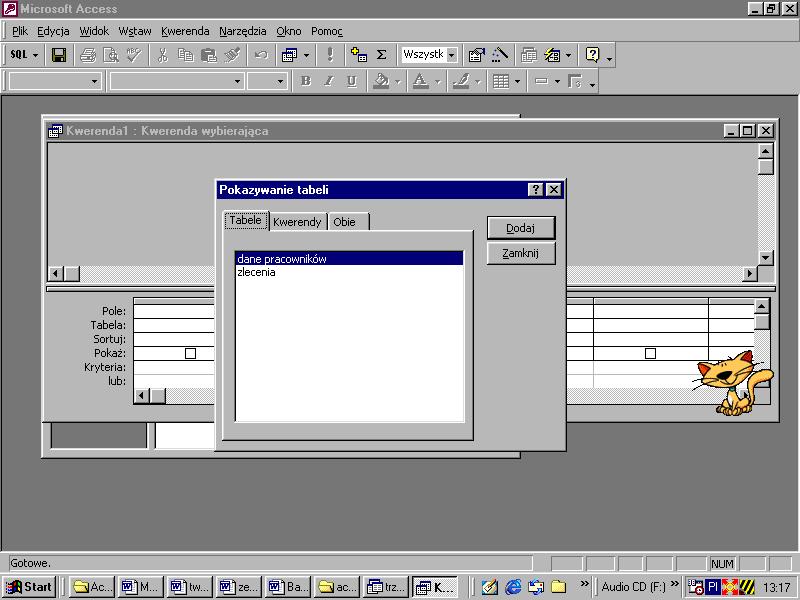
Task: Check the right Pokaż checkbox in the grid
Action: [x=650, y=353]
